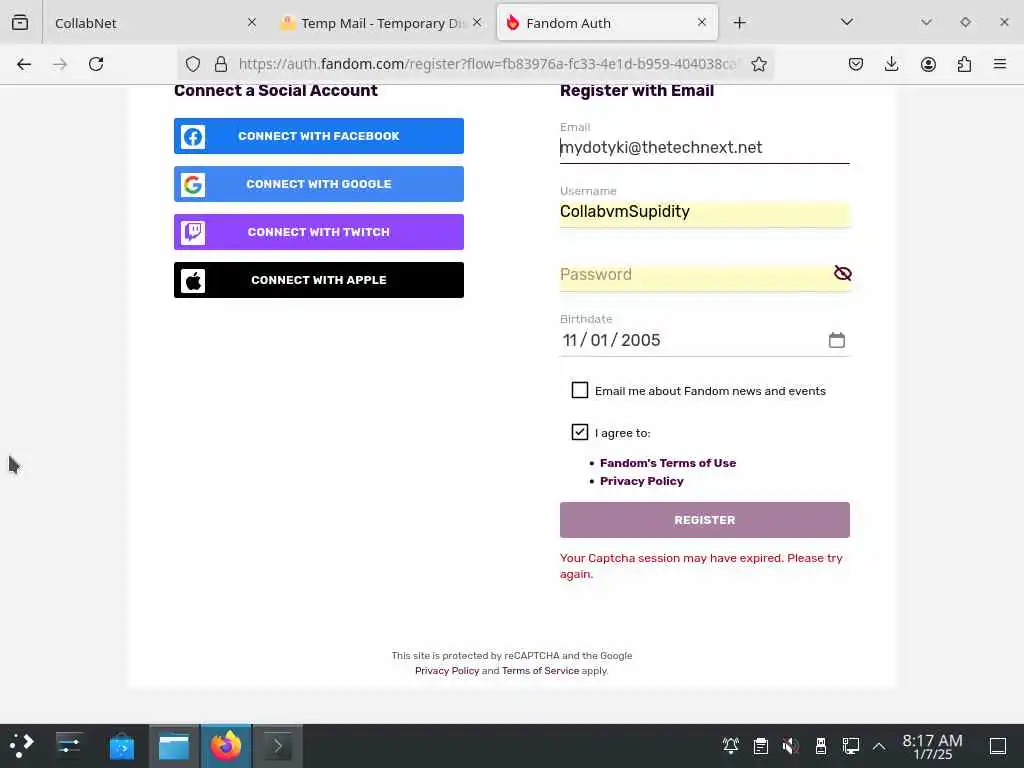View site security padlock info
The width and height of the screenshot is (1024, 768).
221,64
